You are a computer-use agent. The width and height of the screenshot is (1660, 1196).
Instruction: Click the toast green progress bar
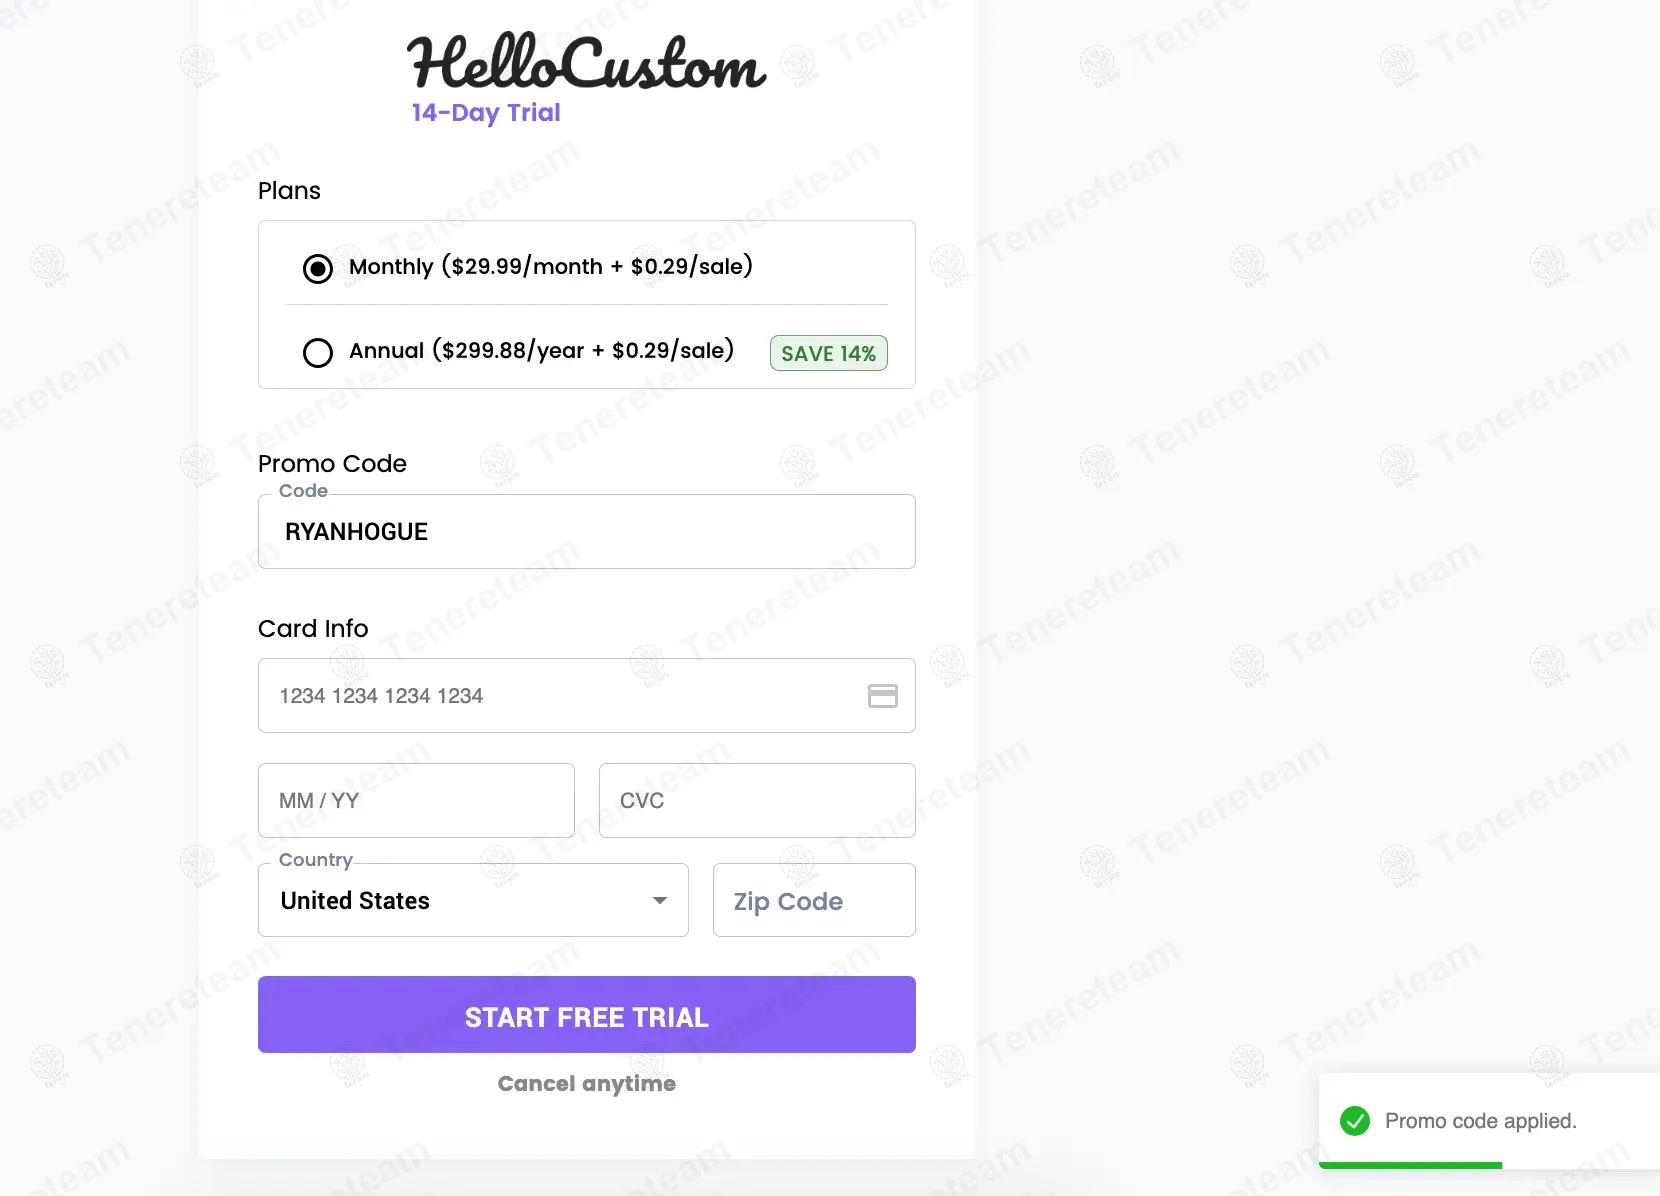(1410, 1165)
